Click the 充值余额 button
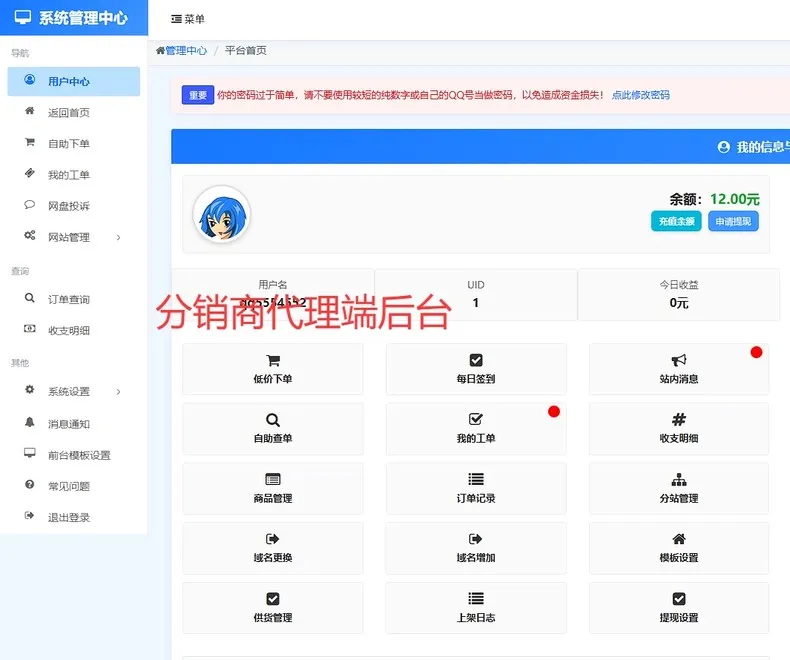 click(x=676, y=221)
